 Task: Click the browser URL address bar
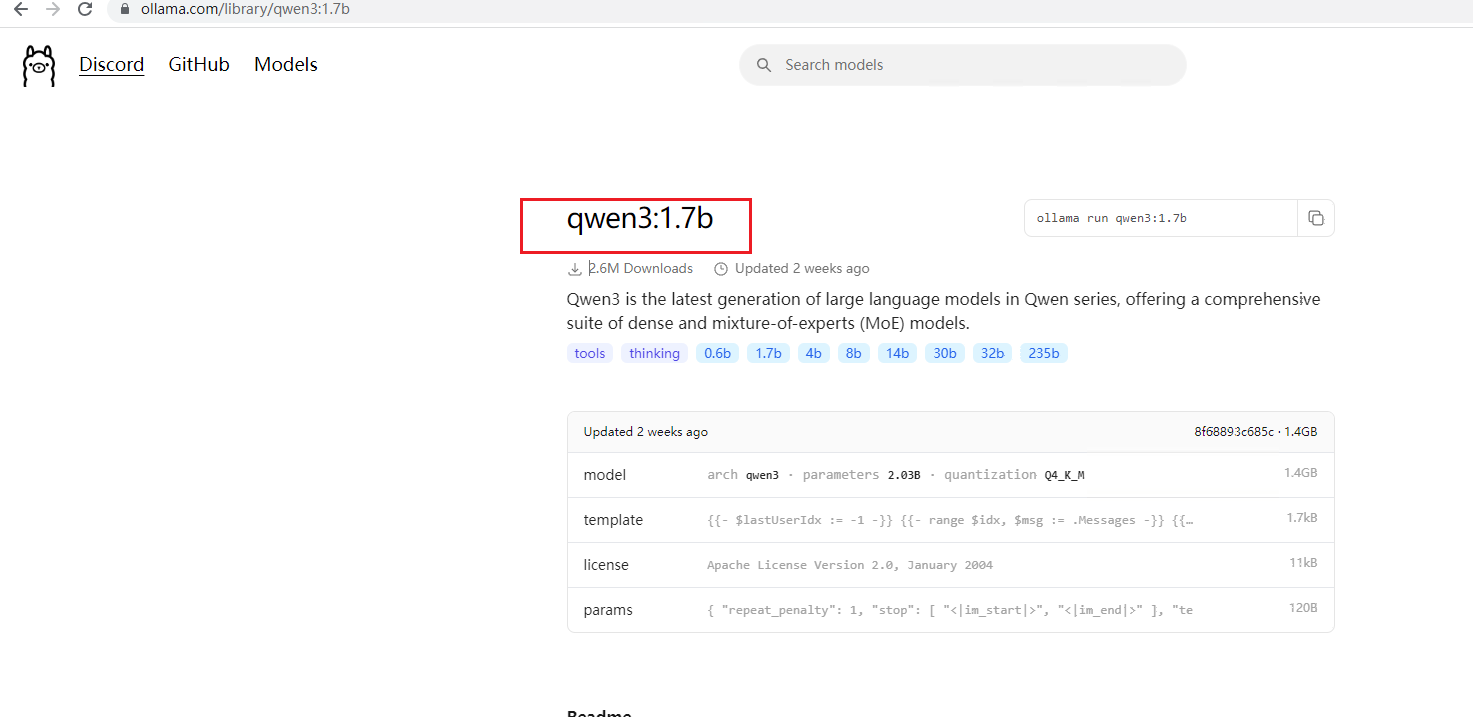click(x=790, y=9)
